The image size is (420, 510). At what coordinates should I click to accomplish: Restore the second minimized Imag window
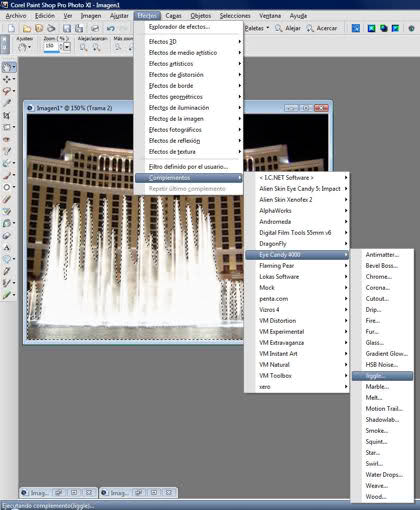pyautogui.click(x=139, y=492)
